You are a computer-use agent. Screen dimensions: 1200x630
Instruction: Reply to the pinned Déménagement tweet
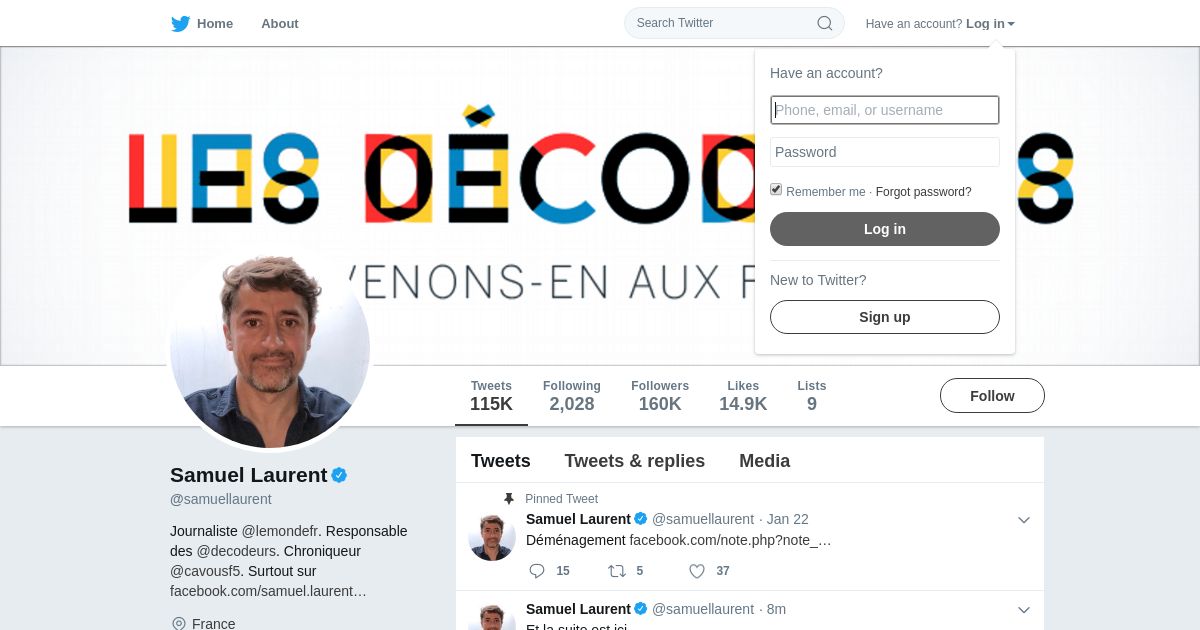(537, 571)
